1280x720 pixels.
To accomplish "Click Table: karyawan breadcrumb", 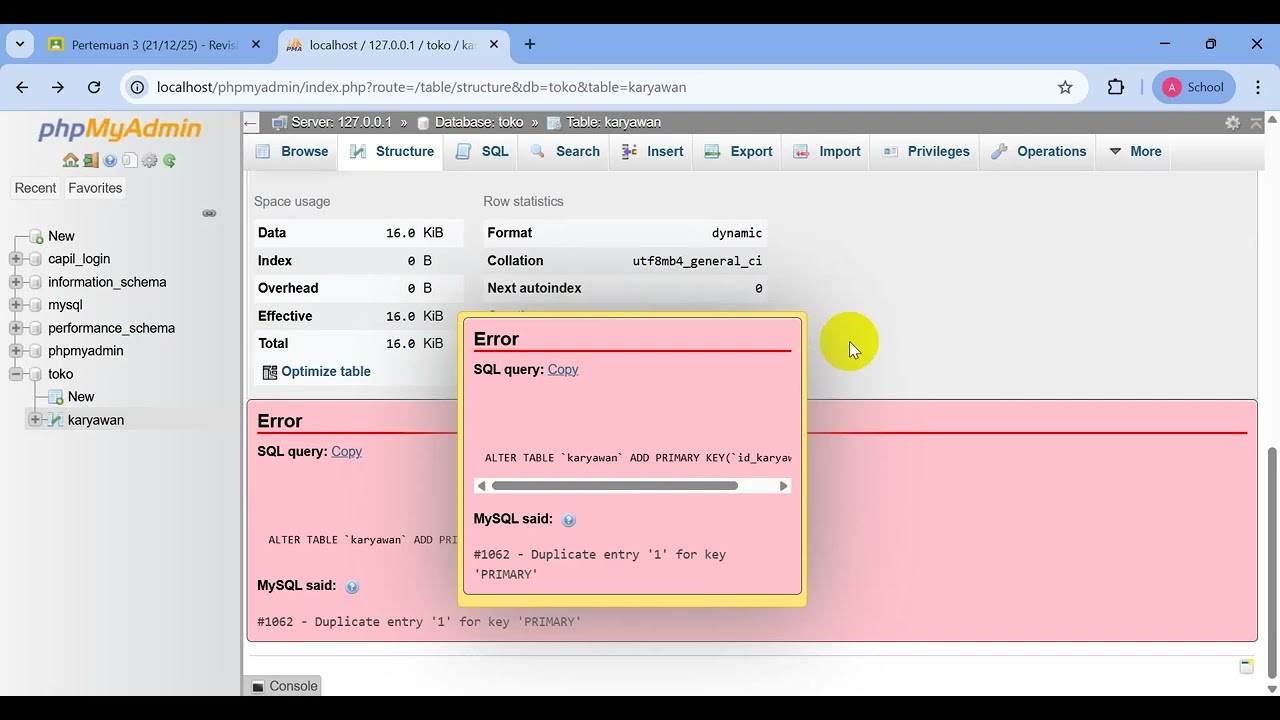I will [x=613, y=122].
